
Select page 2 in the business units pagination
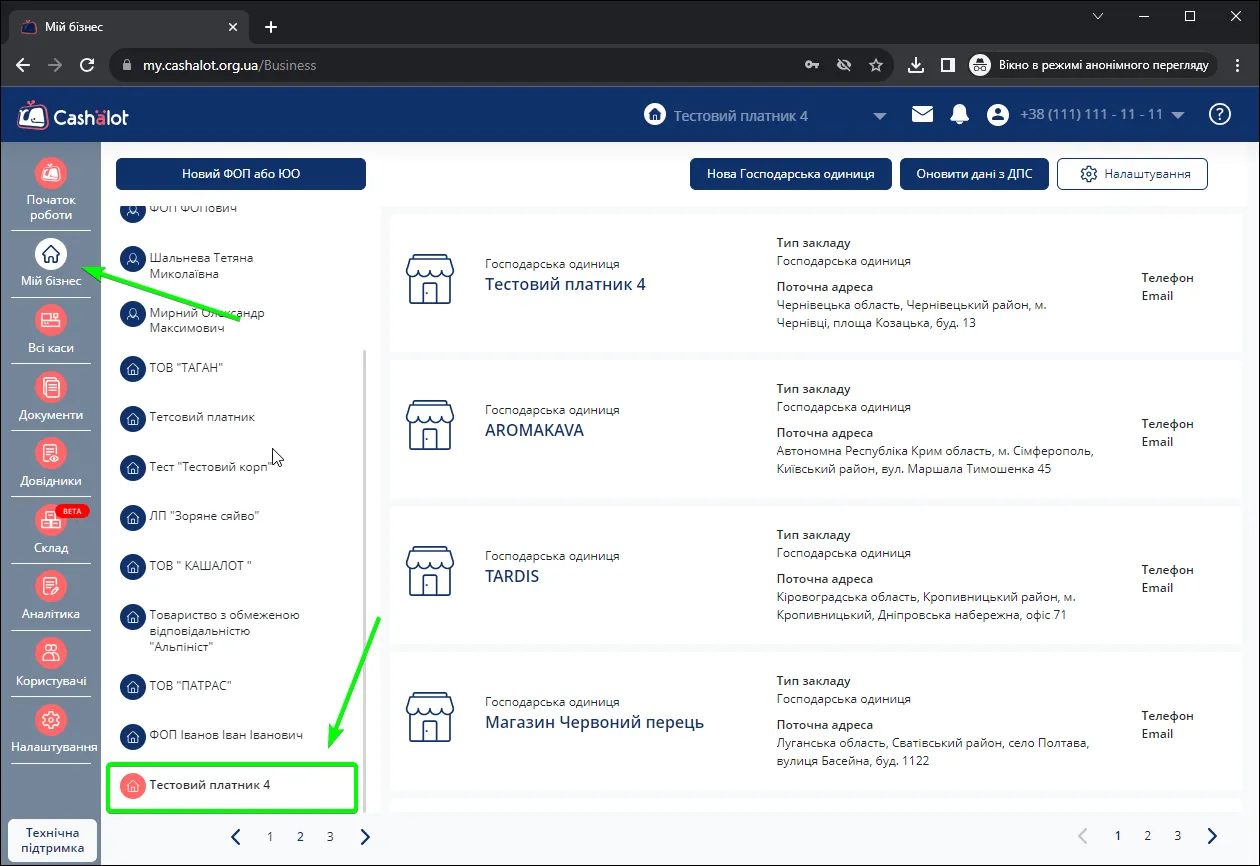pyautogui.click(x=1148, y=836)
